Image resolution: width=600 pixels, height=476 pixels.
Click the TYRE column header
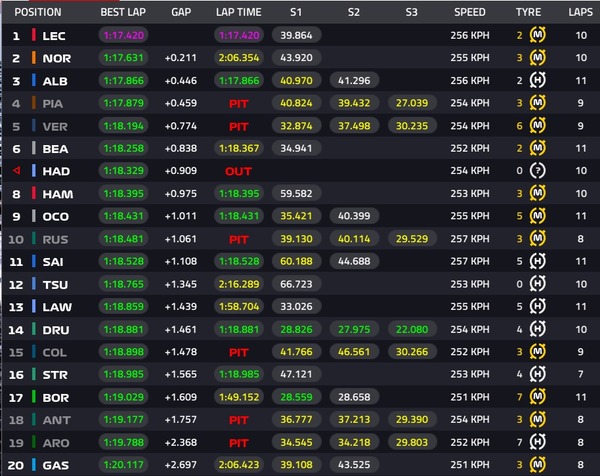pyautogui.click(x=530, y=12)
